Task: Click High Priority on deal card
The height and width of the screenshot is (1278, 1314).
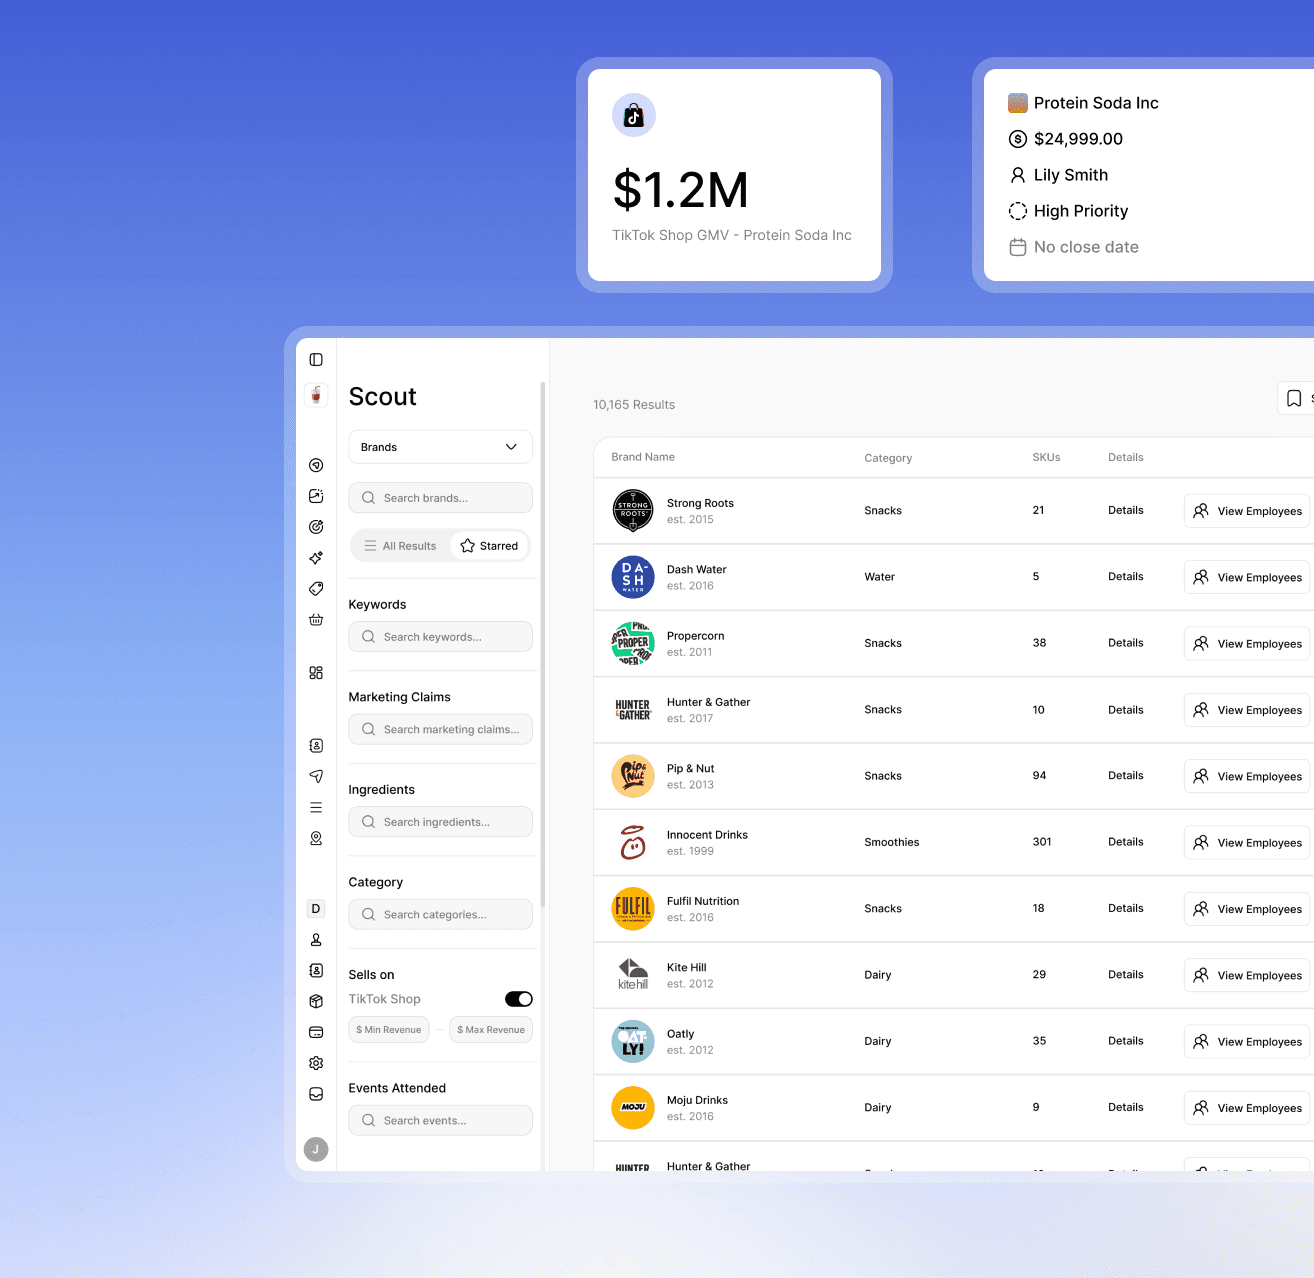Action: (x=1080, y=211)
